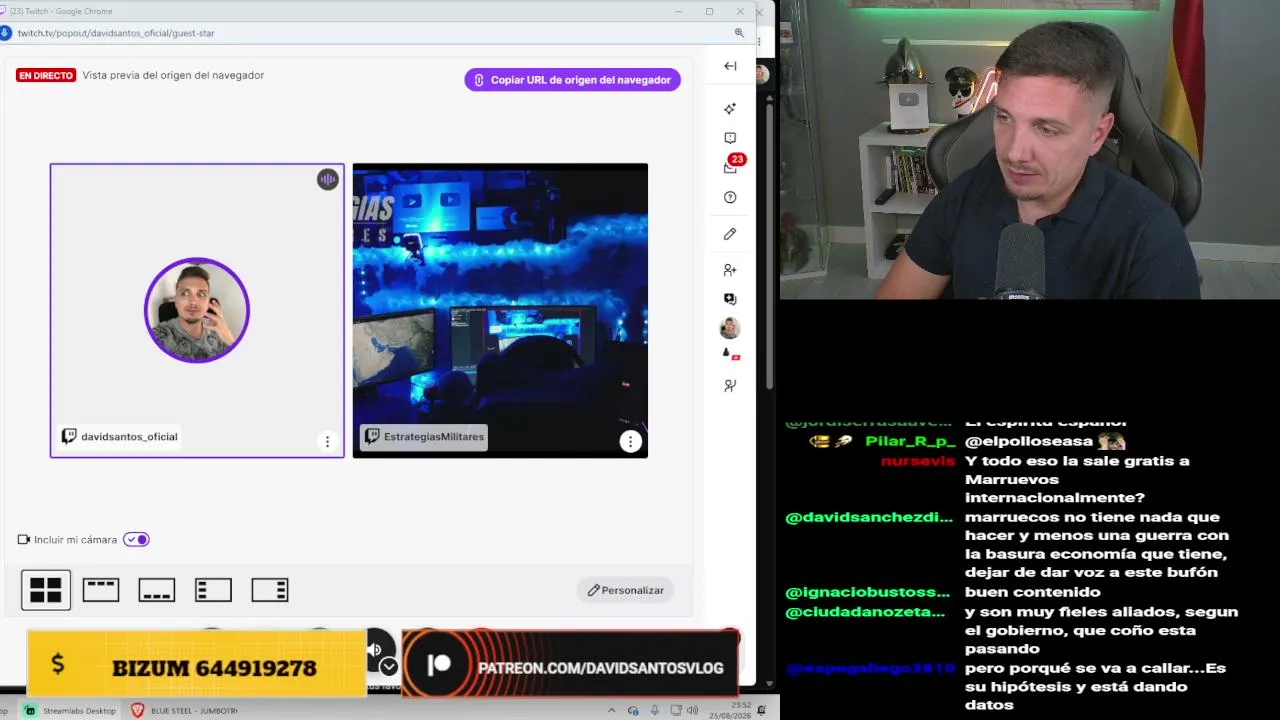Click the speaker volume button above banners
This screenshot has height=720, width=1280.
click(x=375, y=650)
